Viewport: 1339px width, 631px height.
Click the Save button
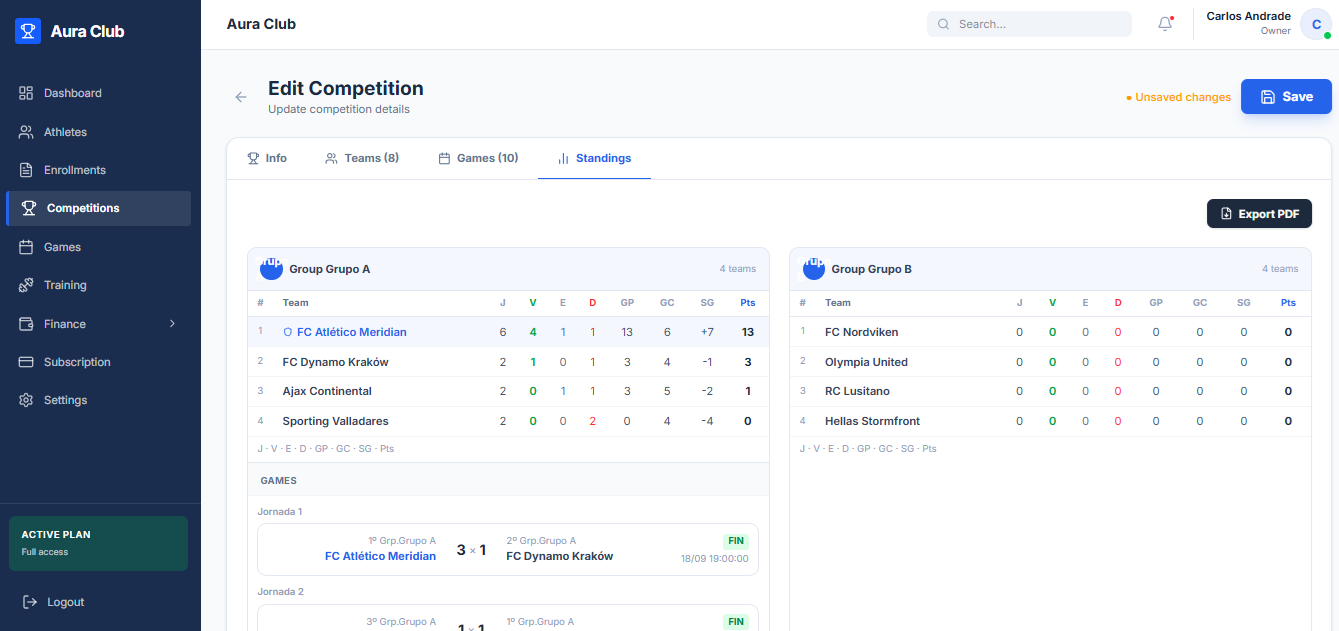[1286, 97]
